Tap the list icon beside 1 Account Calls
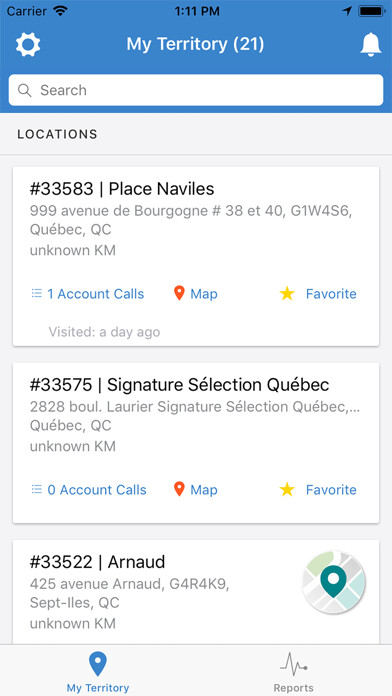The height and width of the screenshot is (696, 392). point(36,293)
